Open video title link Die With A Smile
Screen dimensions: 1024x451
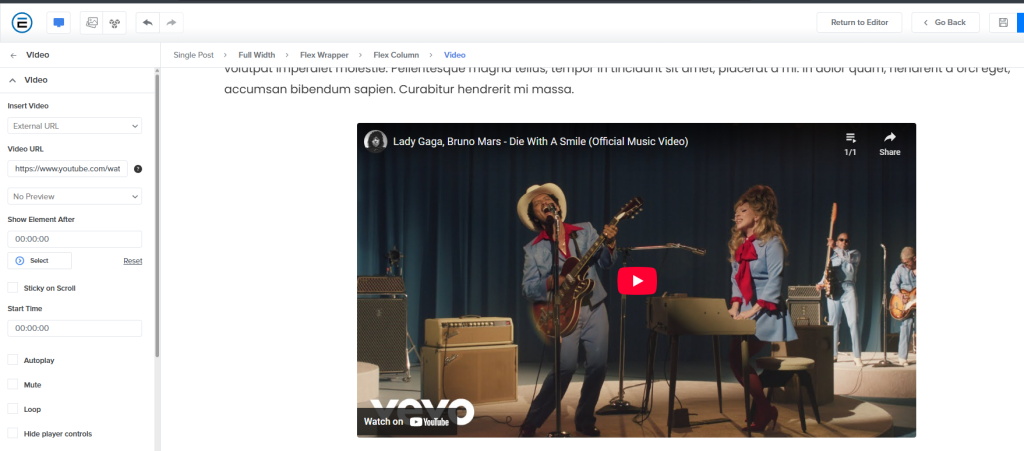(x=540, y=142)
